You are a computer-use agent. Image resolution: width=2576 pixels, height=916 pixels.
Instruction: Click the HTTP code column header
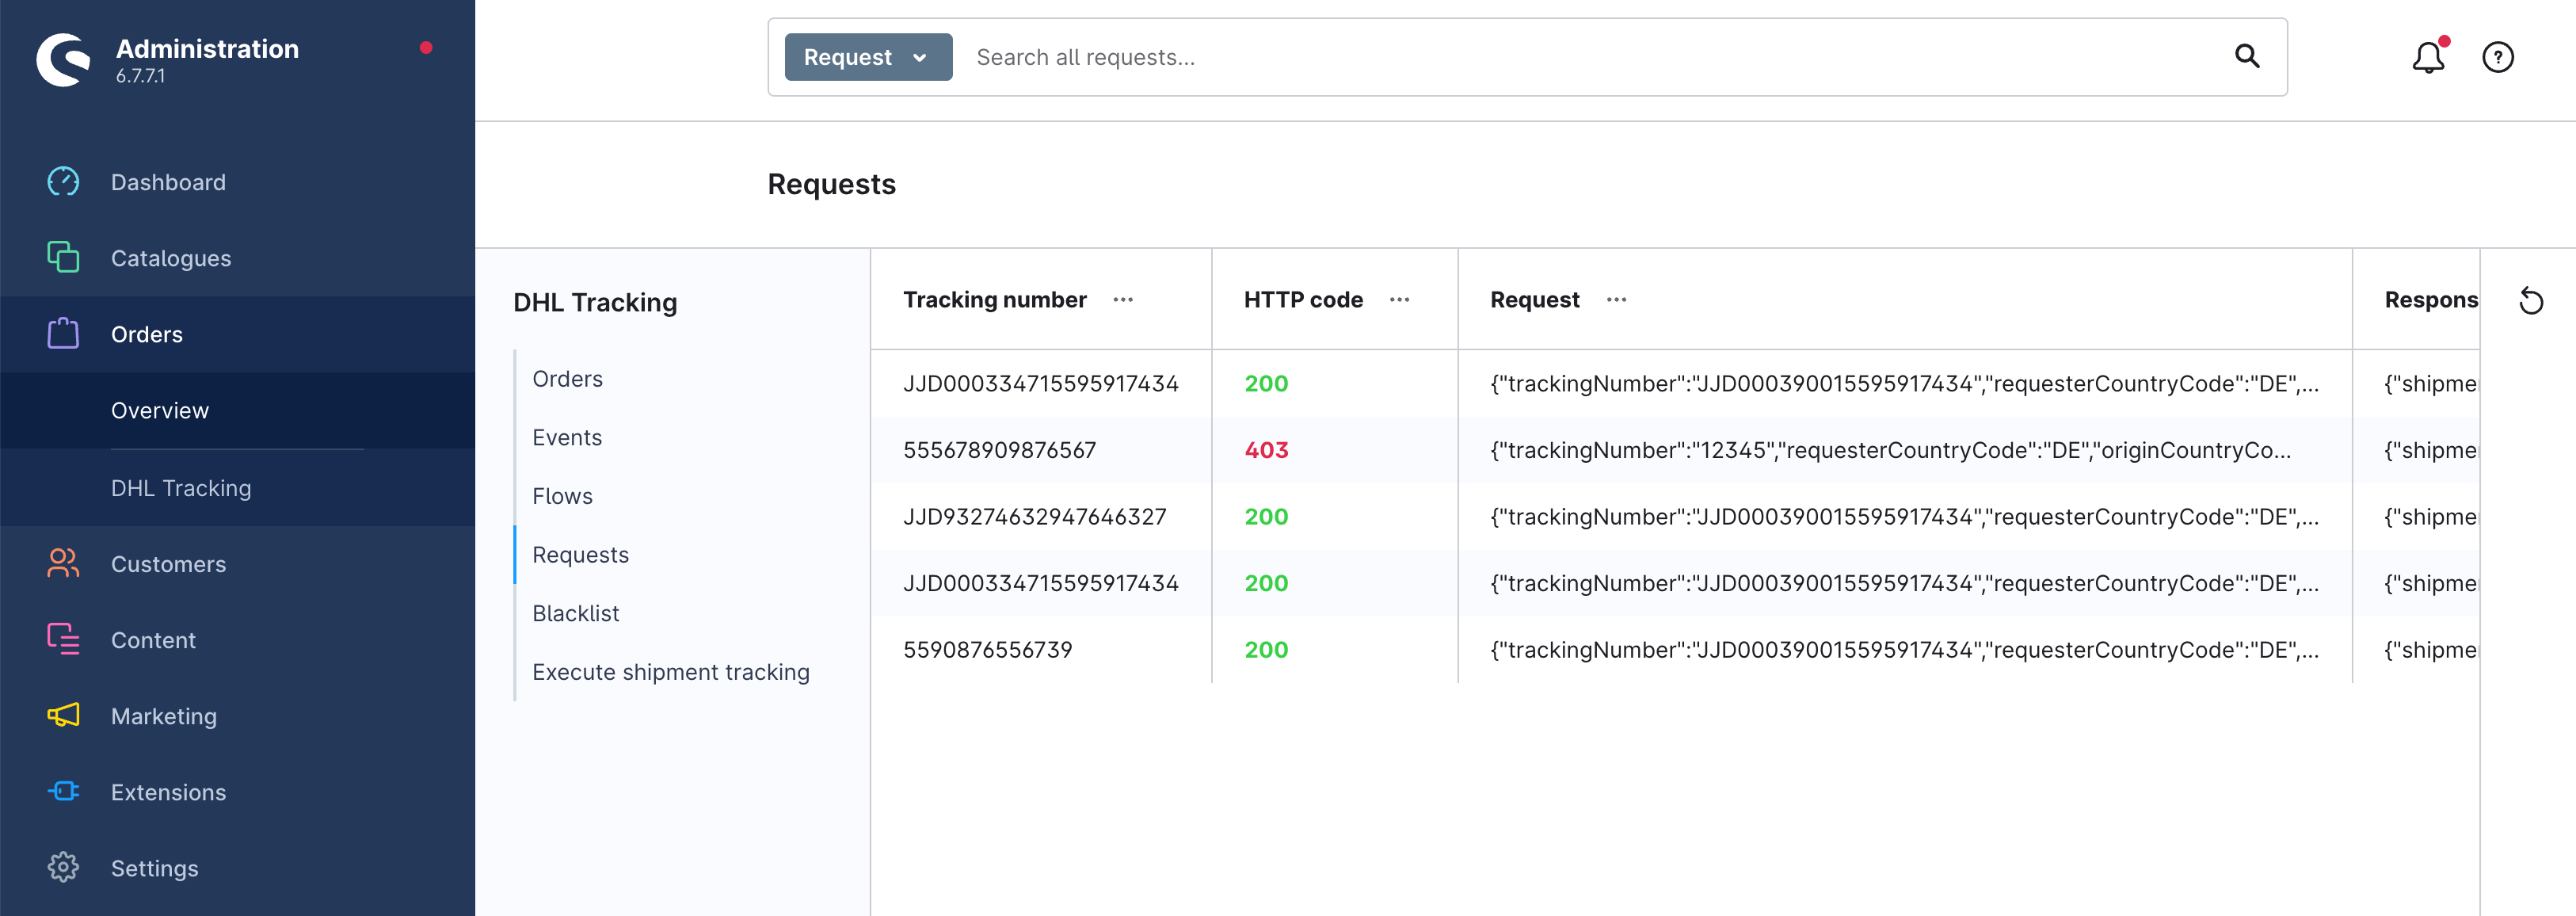tap(1303, 300)
